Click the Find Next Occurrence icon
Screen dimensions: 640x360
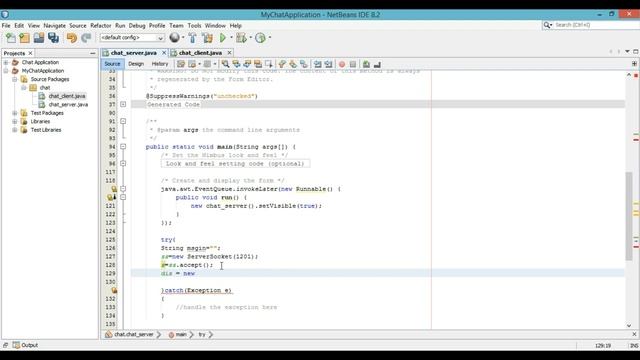(247, 64)
